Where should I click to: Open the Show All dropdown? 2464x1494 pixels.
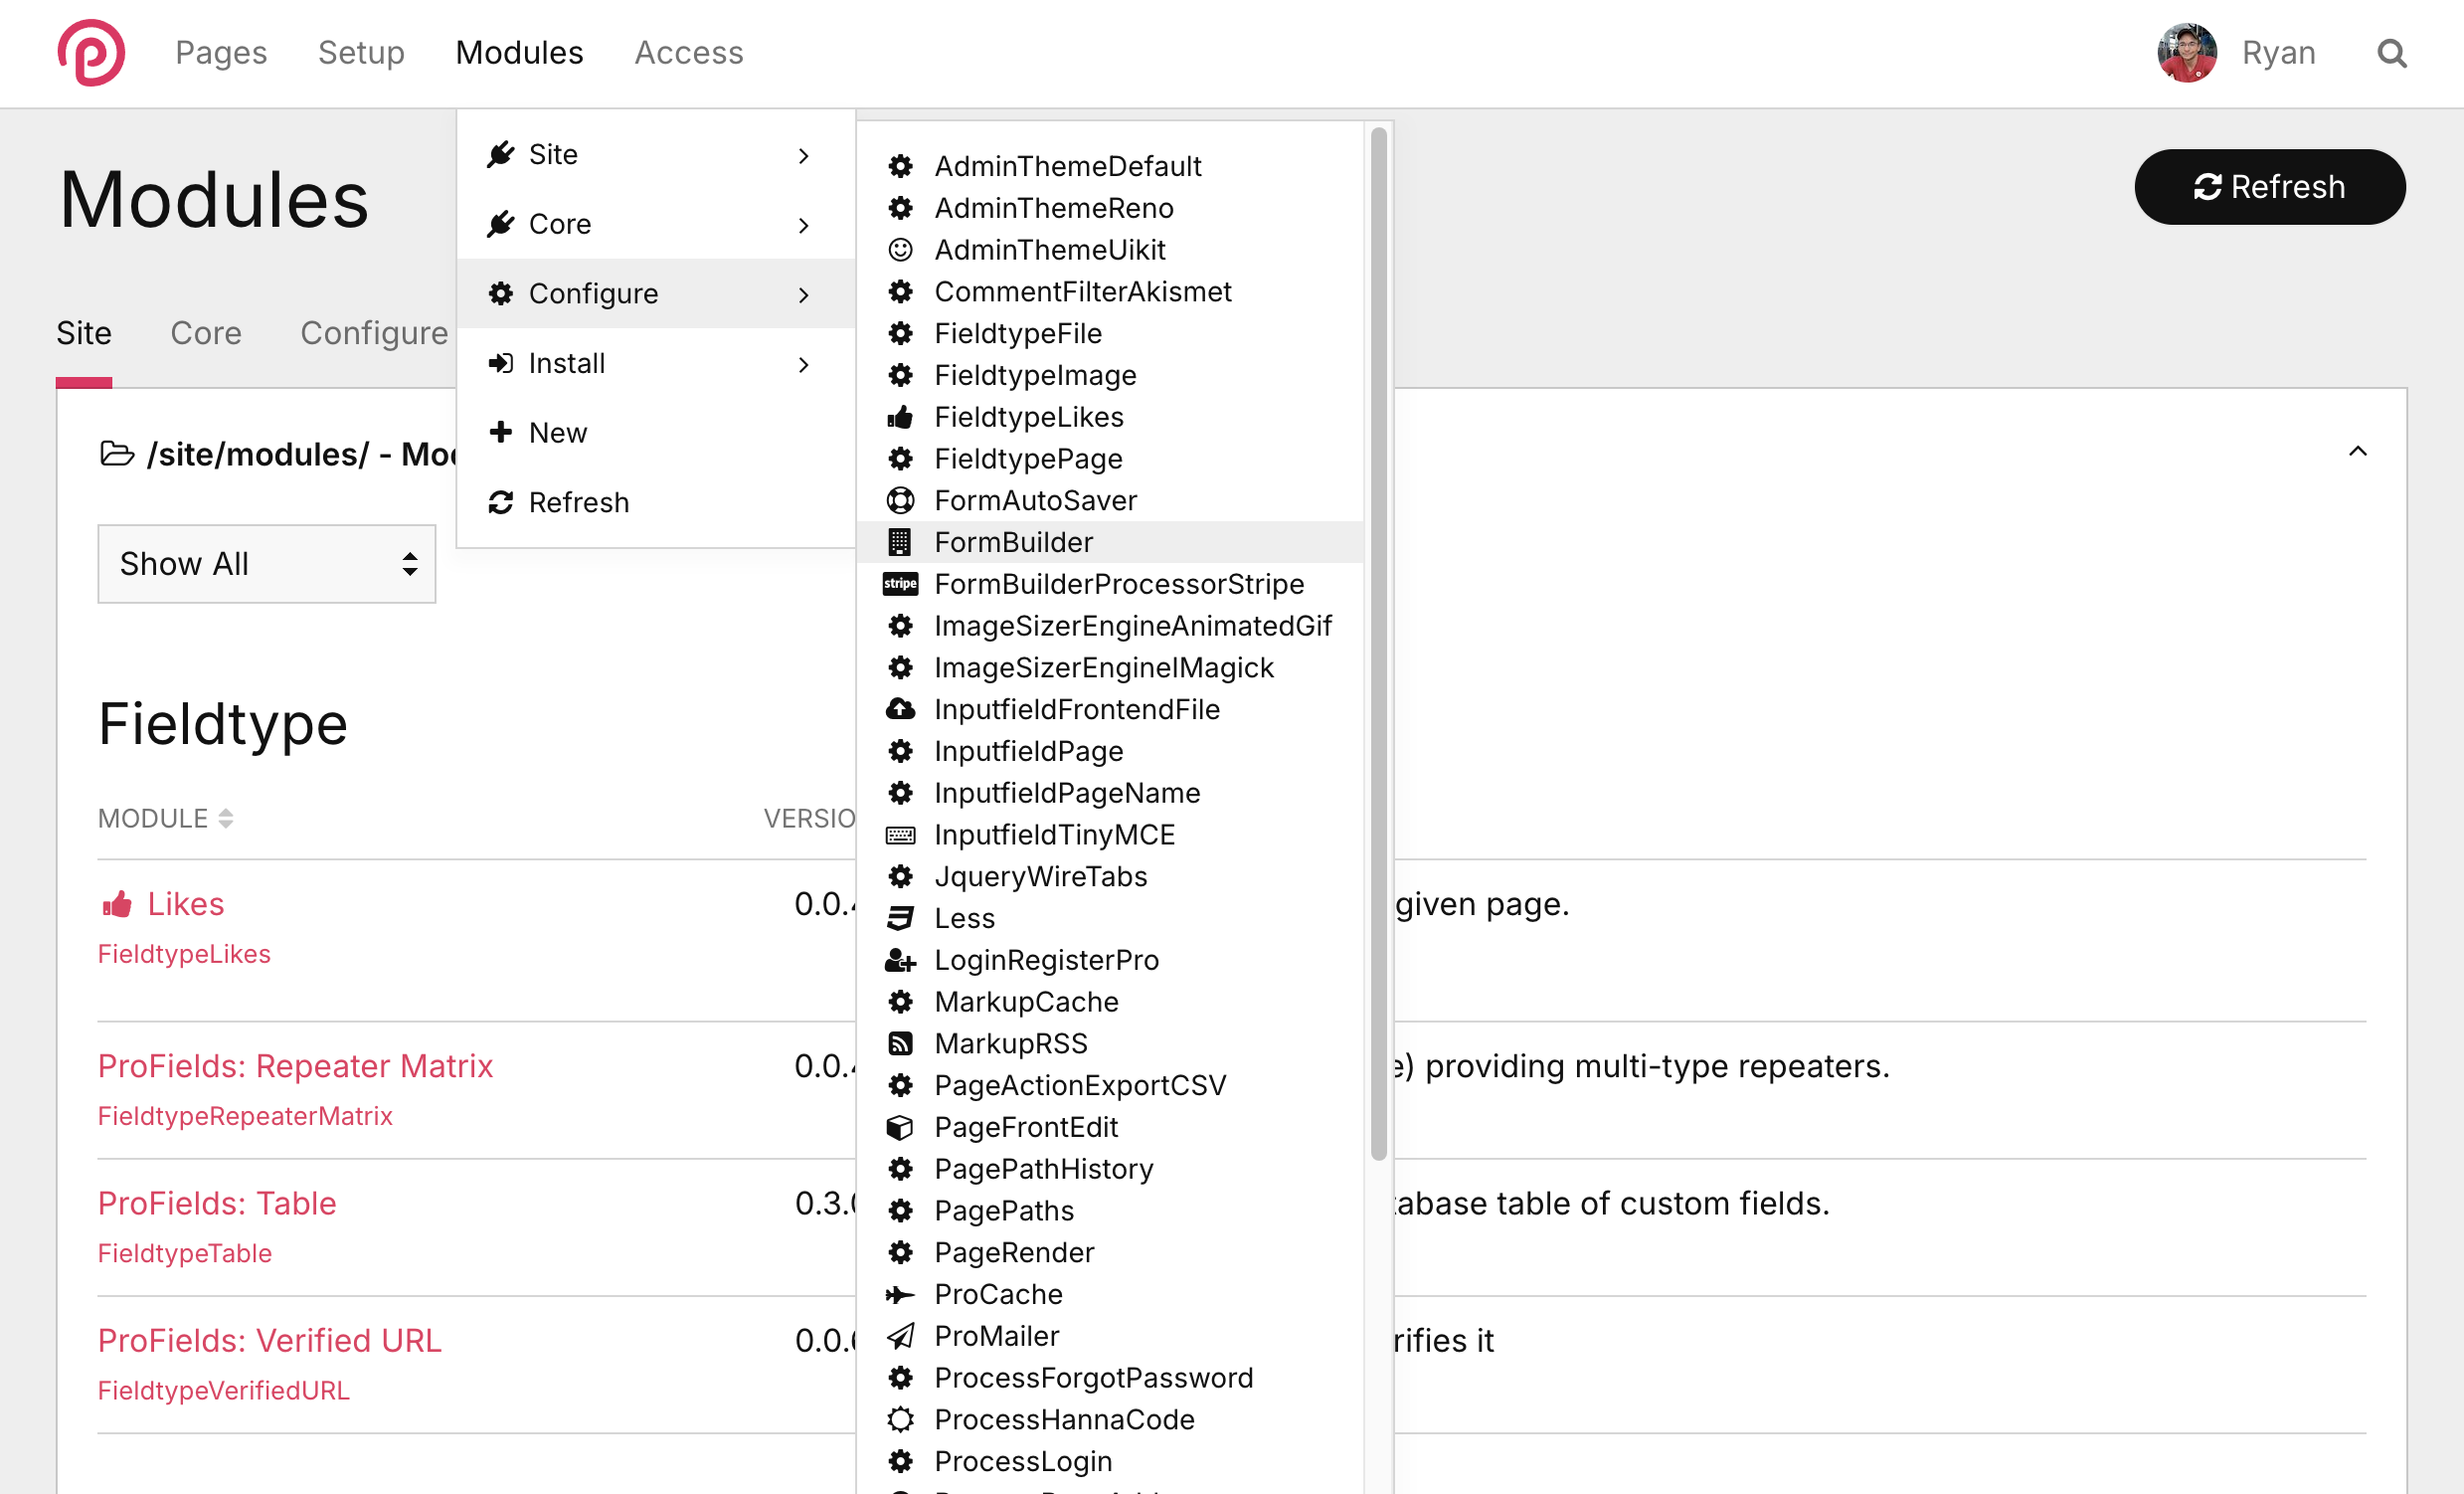click(266, 564)
